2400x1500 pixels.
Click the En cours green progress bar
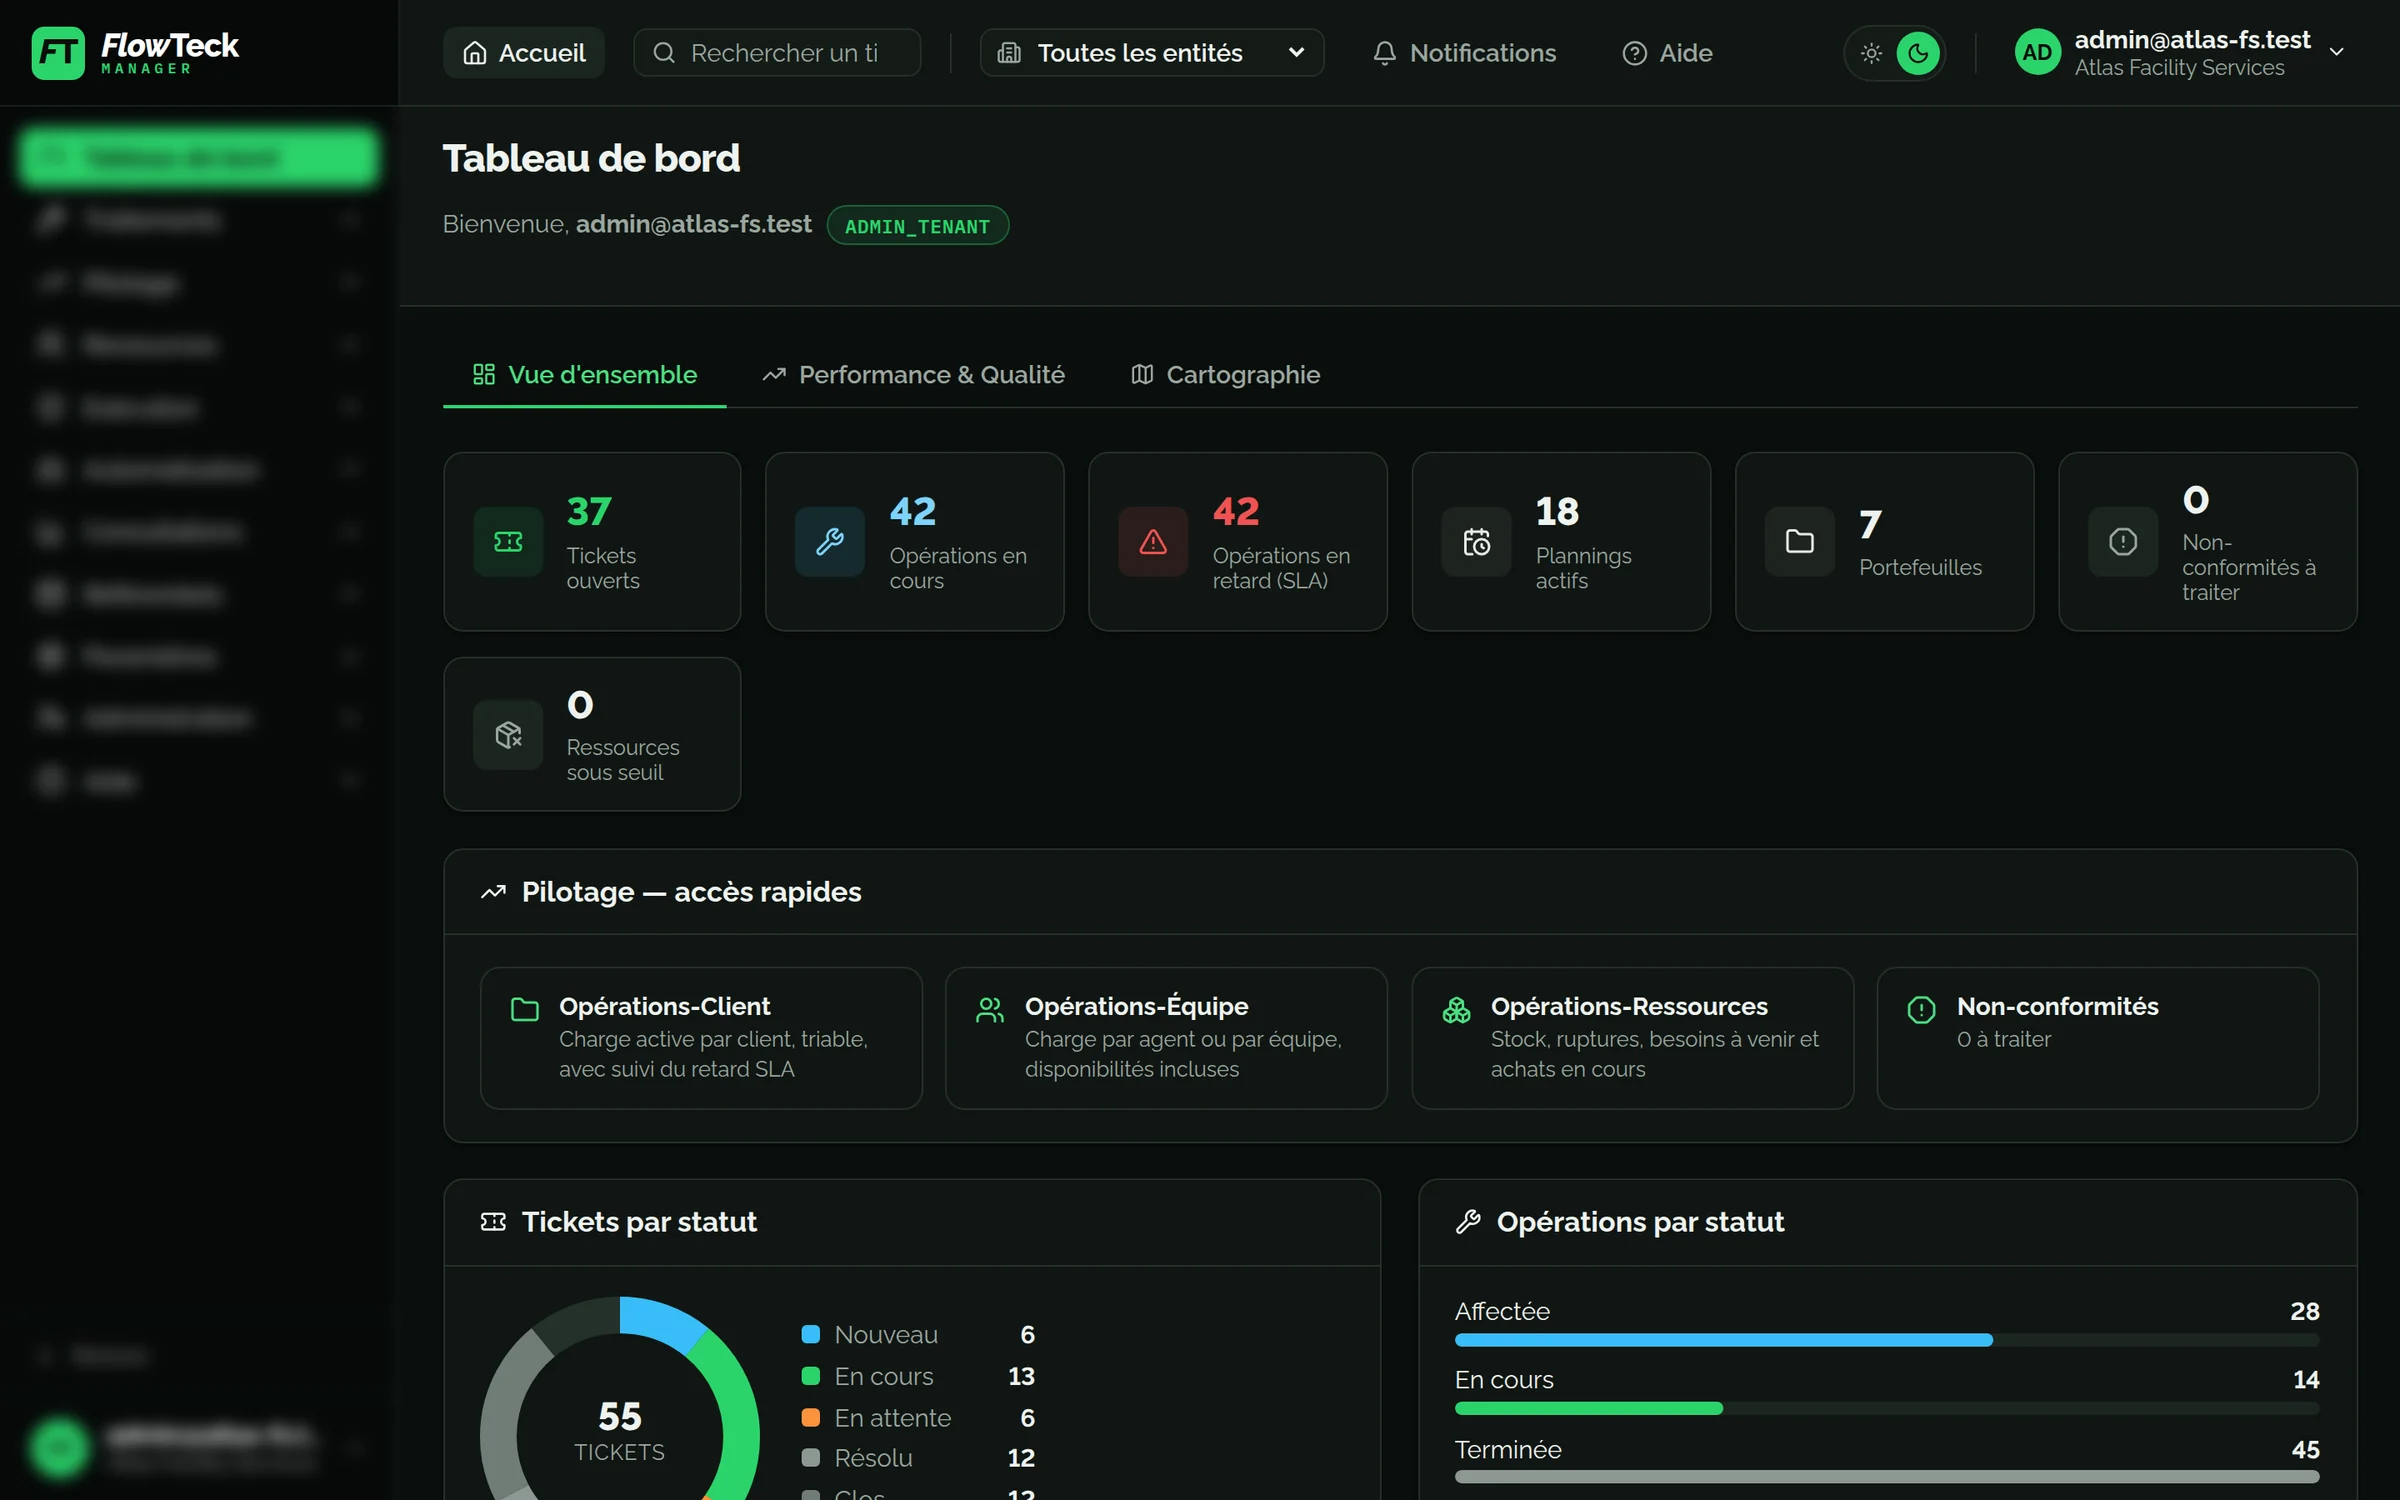pyautogui.click(x=1589, y=1408)
